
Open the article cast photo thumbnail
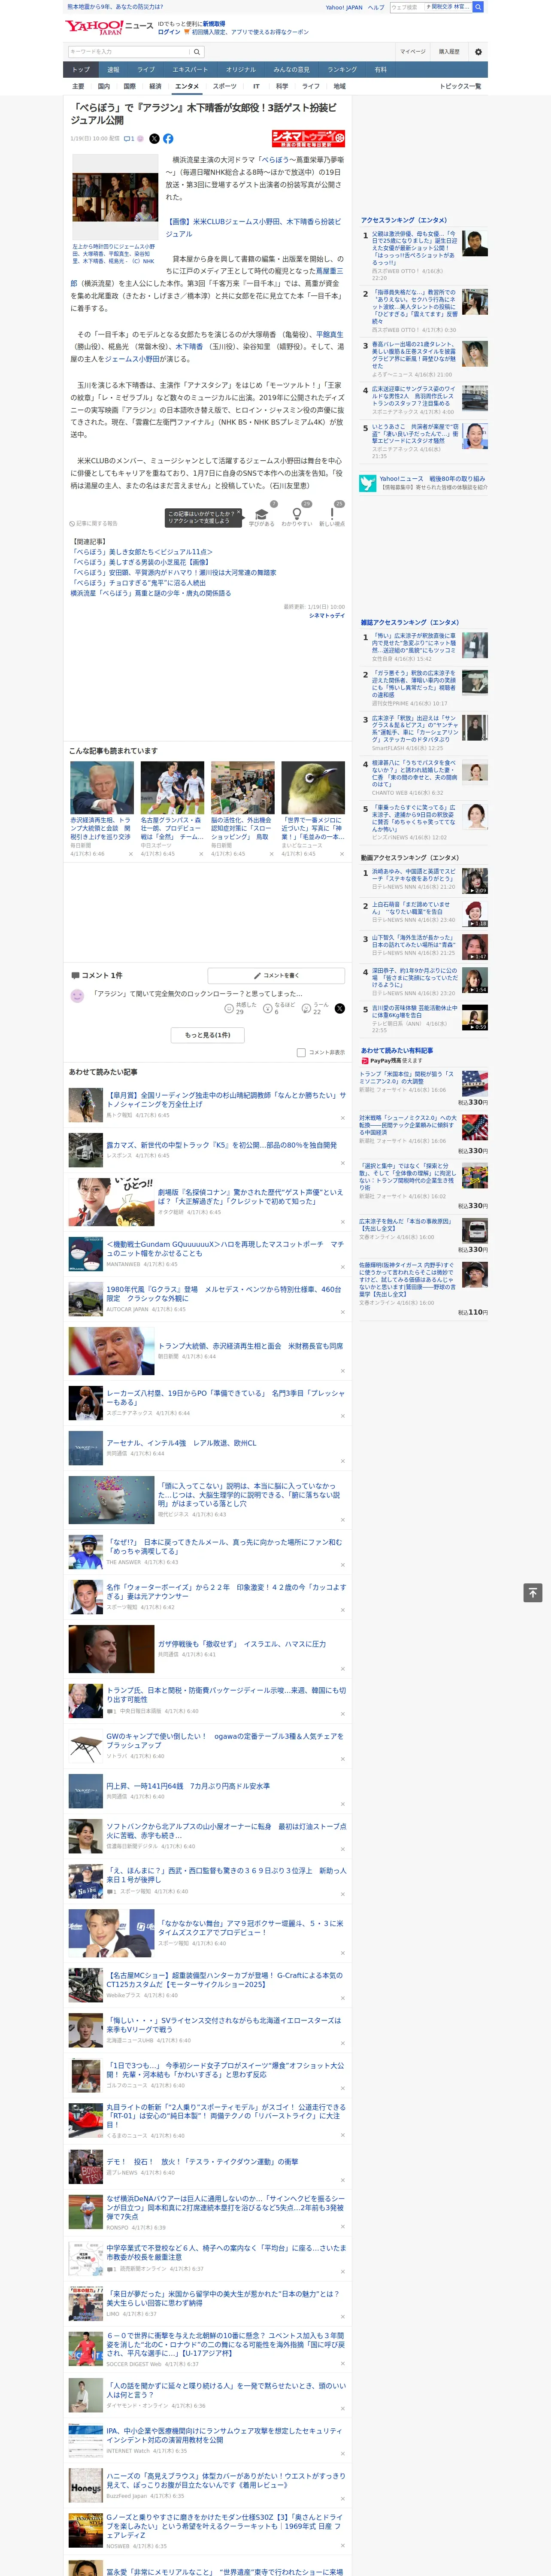tap(114, 197)
